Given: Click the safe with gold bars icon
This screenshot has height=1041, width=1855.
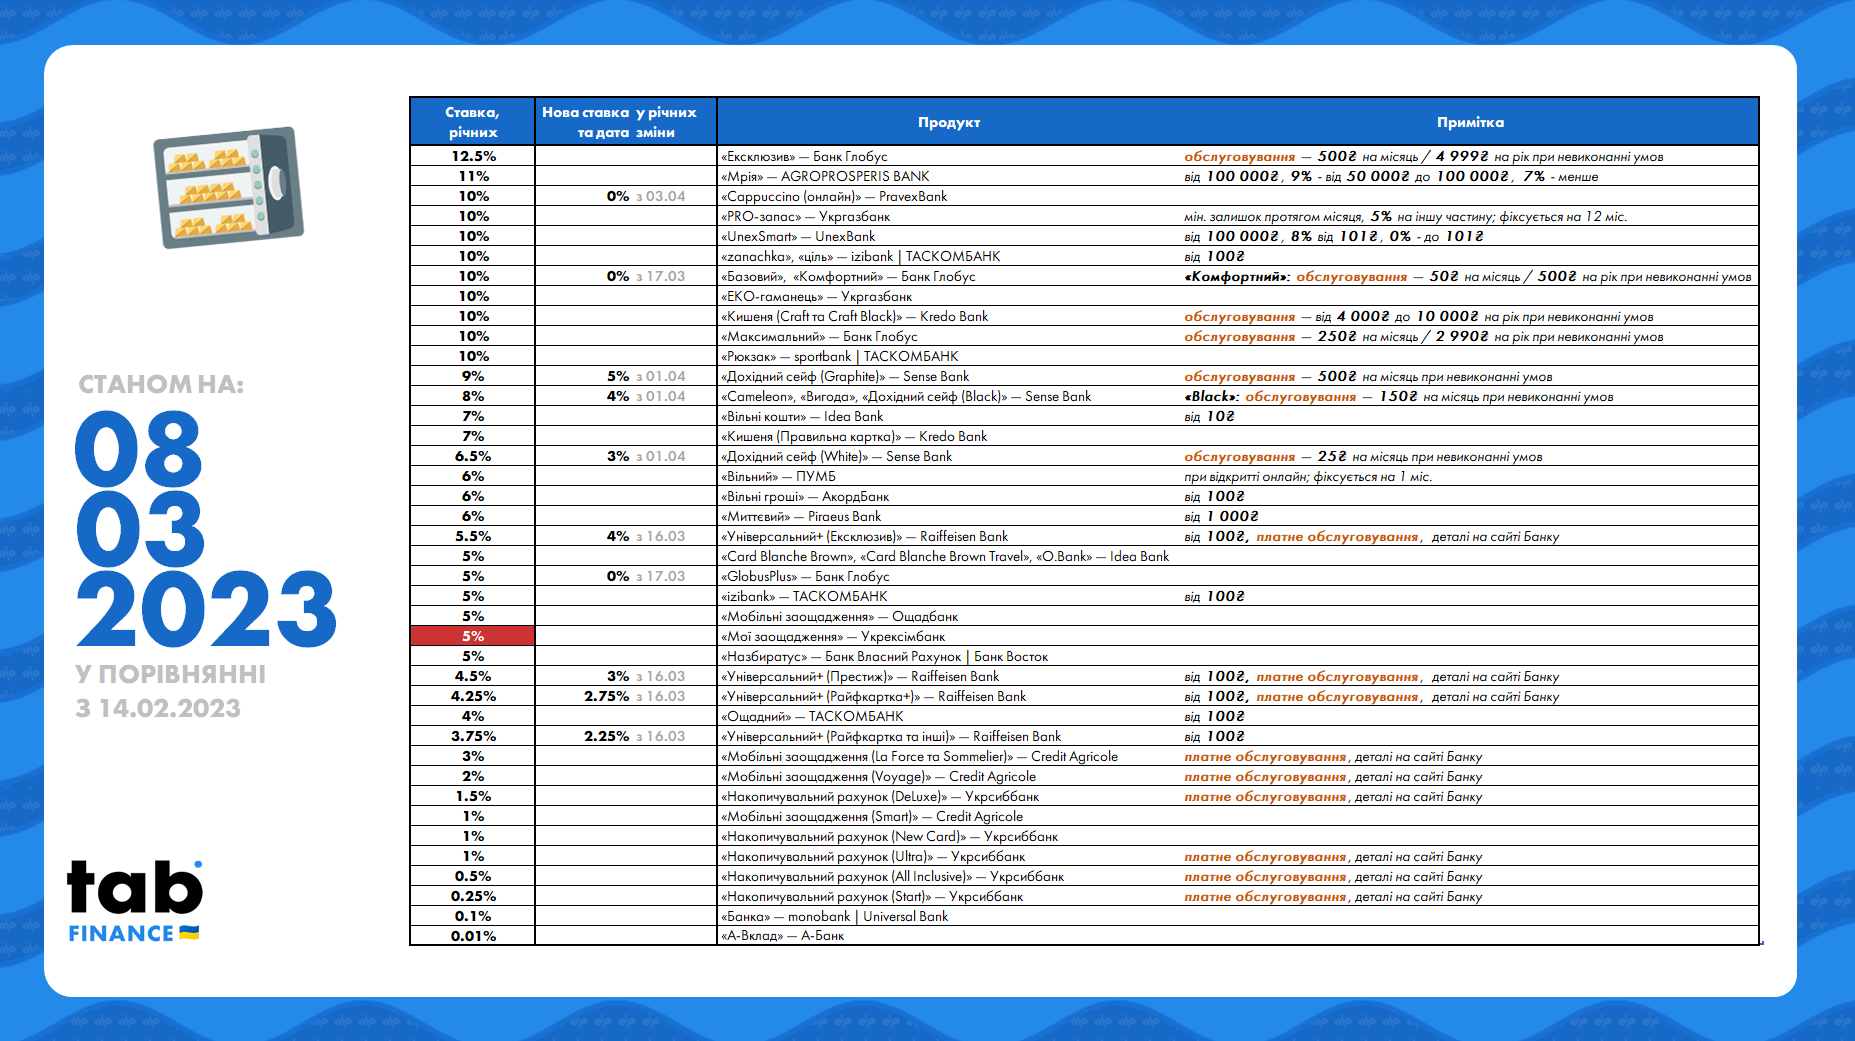Looking at the screenshot, I should pos(228,187).
